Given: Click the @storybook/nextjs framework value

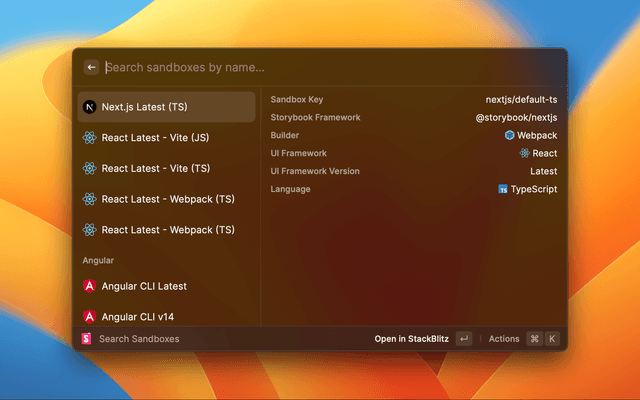Looking at the screenshot, I should pos(516,117).
